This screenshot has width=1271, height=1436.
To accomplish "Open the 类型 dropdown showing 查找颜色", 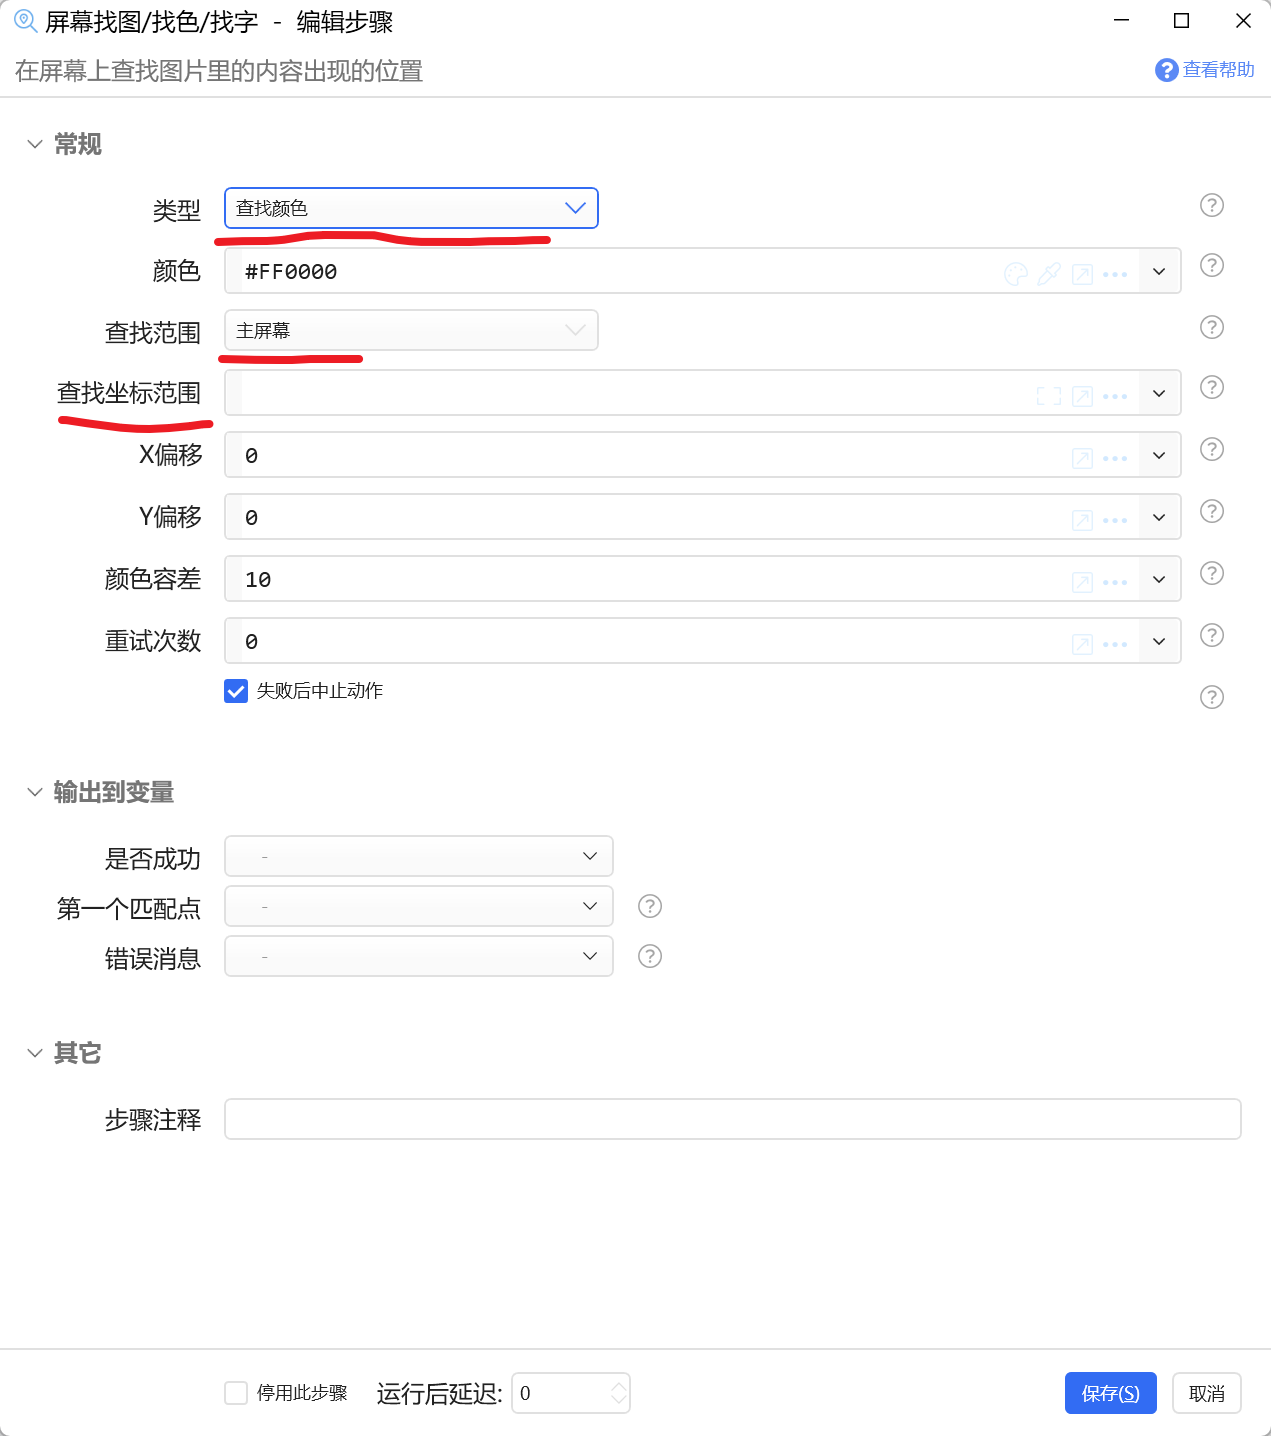I will tap(411, 208).
